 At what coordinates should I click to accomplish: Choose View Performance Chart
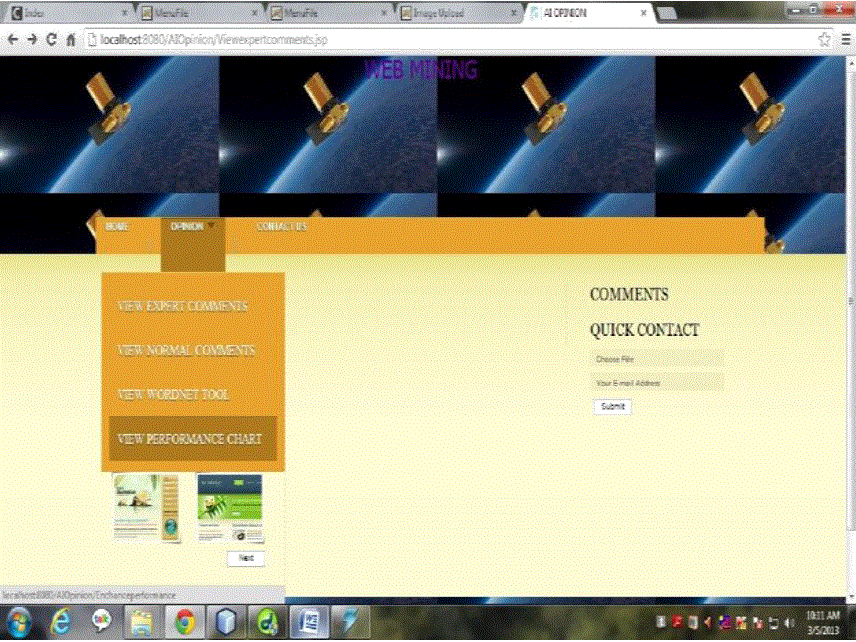[x=190, y=439]
